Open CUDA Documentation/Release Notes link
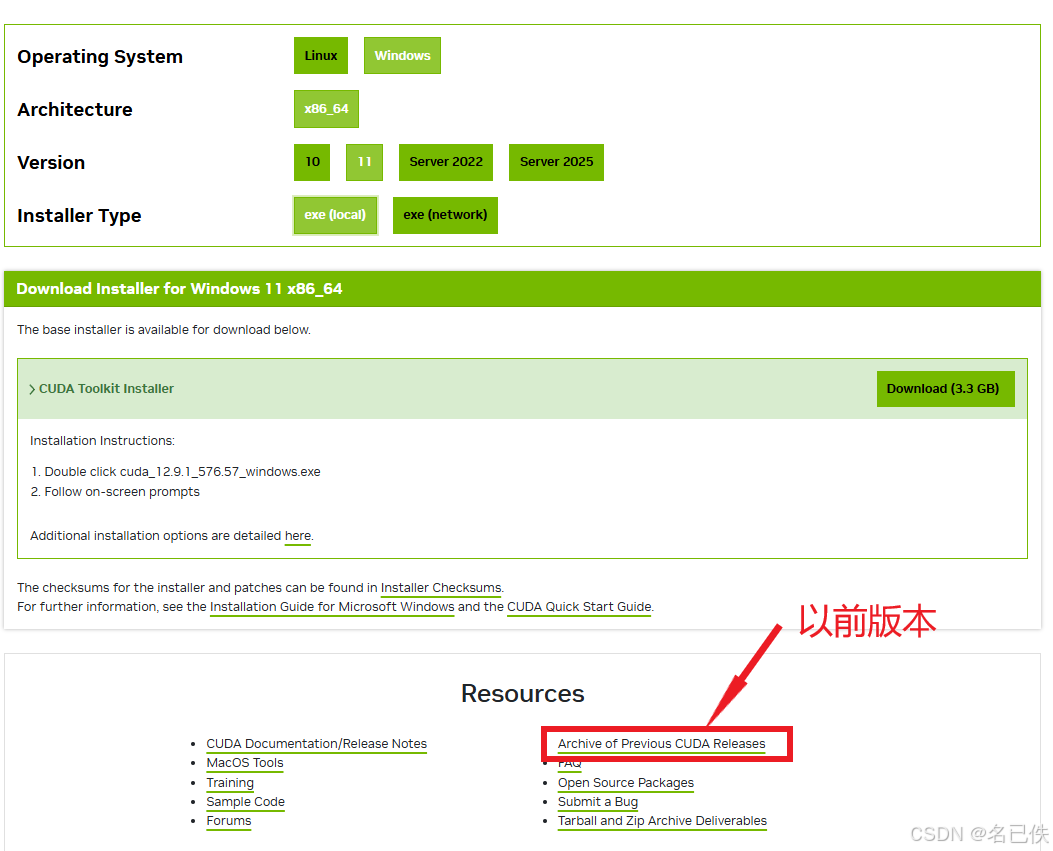Viewport: 1053px width, 851px height. (x=316, y=744)
